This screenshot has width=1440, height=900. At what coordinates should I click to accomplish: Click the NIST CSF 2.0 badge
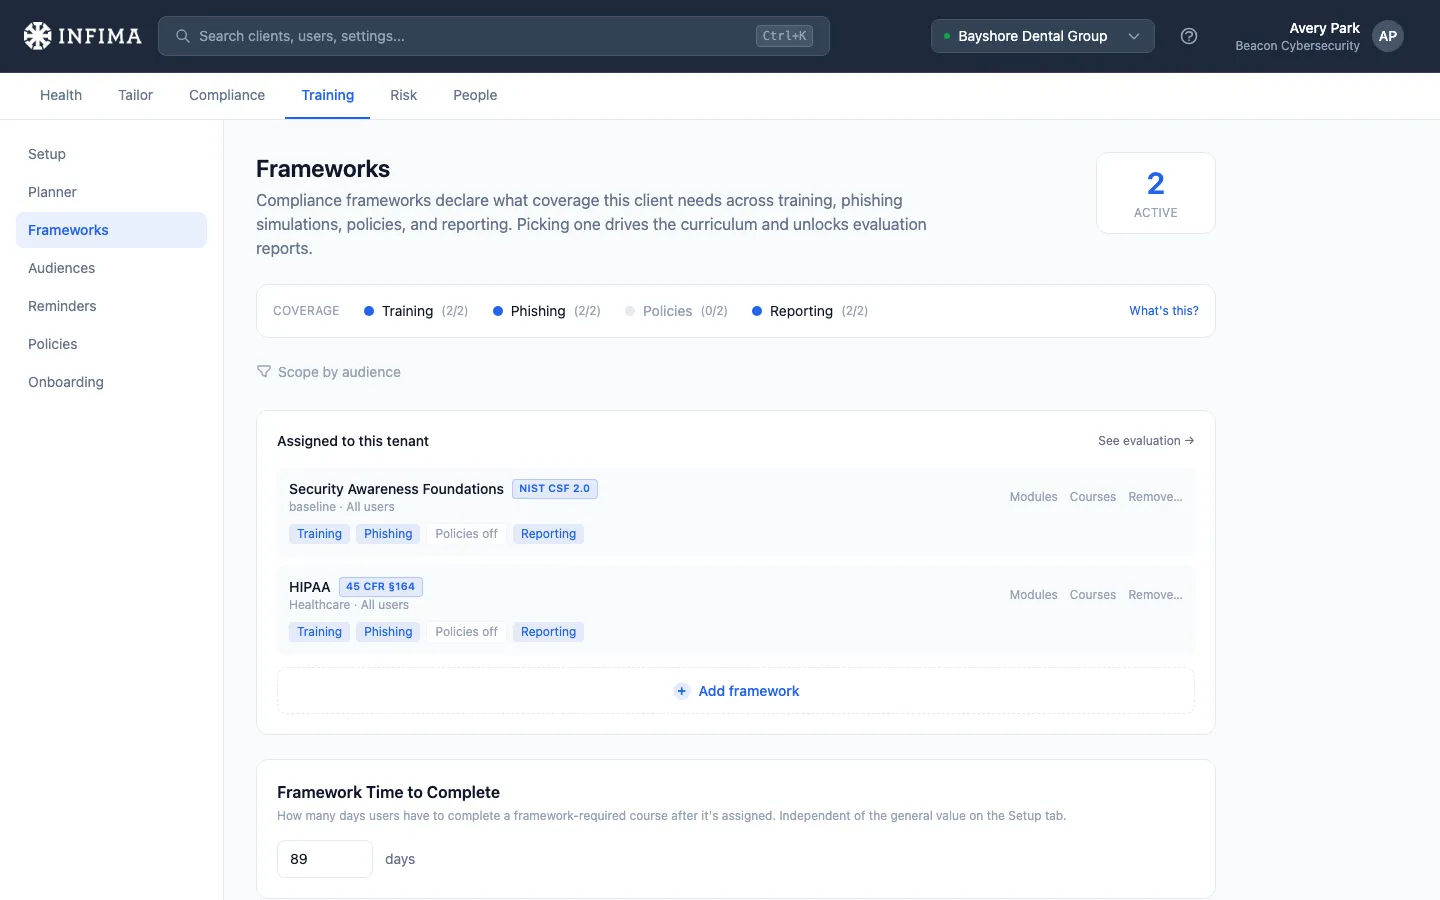(x=555, y=489)
